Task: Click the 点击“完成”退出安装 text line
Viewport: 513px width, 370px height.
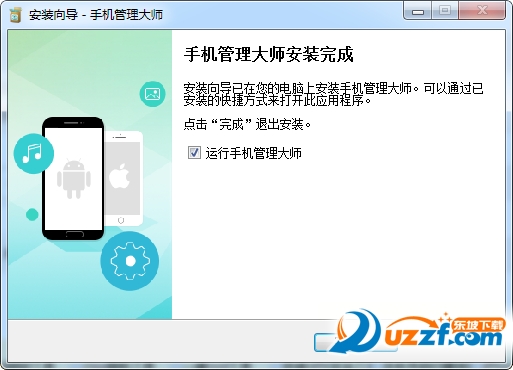Action: (x=247, y=125)
